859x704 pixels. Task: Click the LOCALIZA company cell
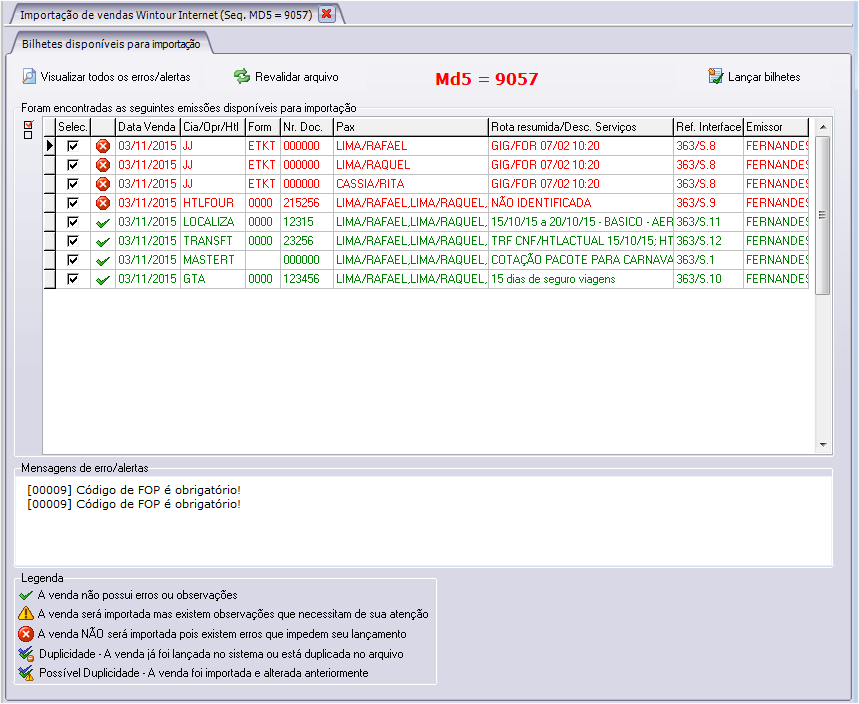coord(213,222)
